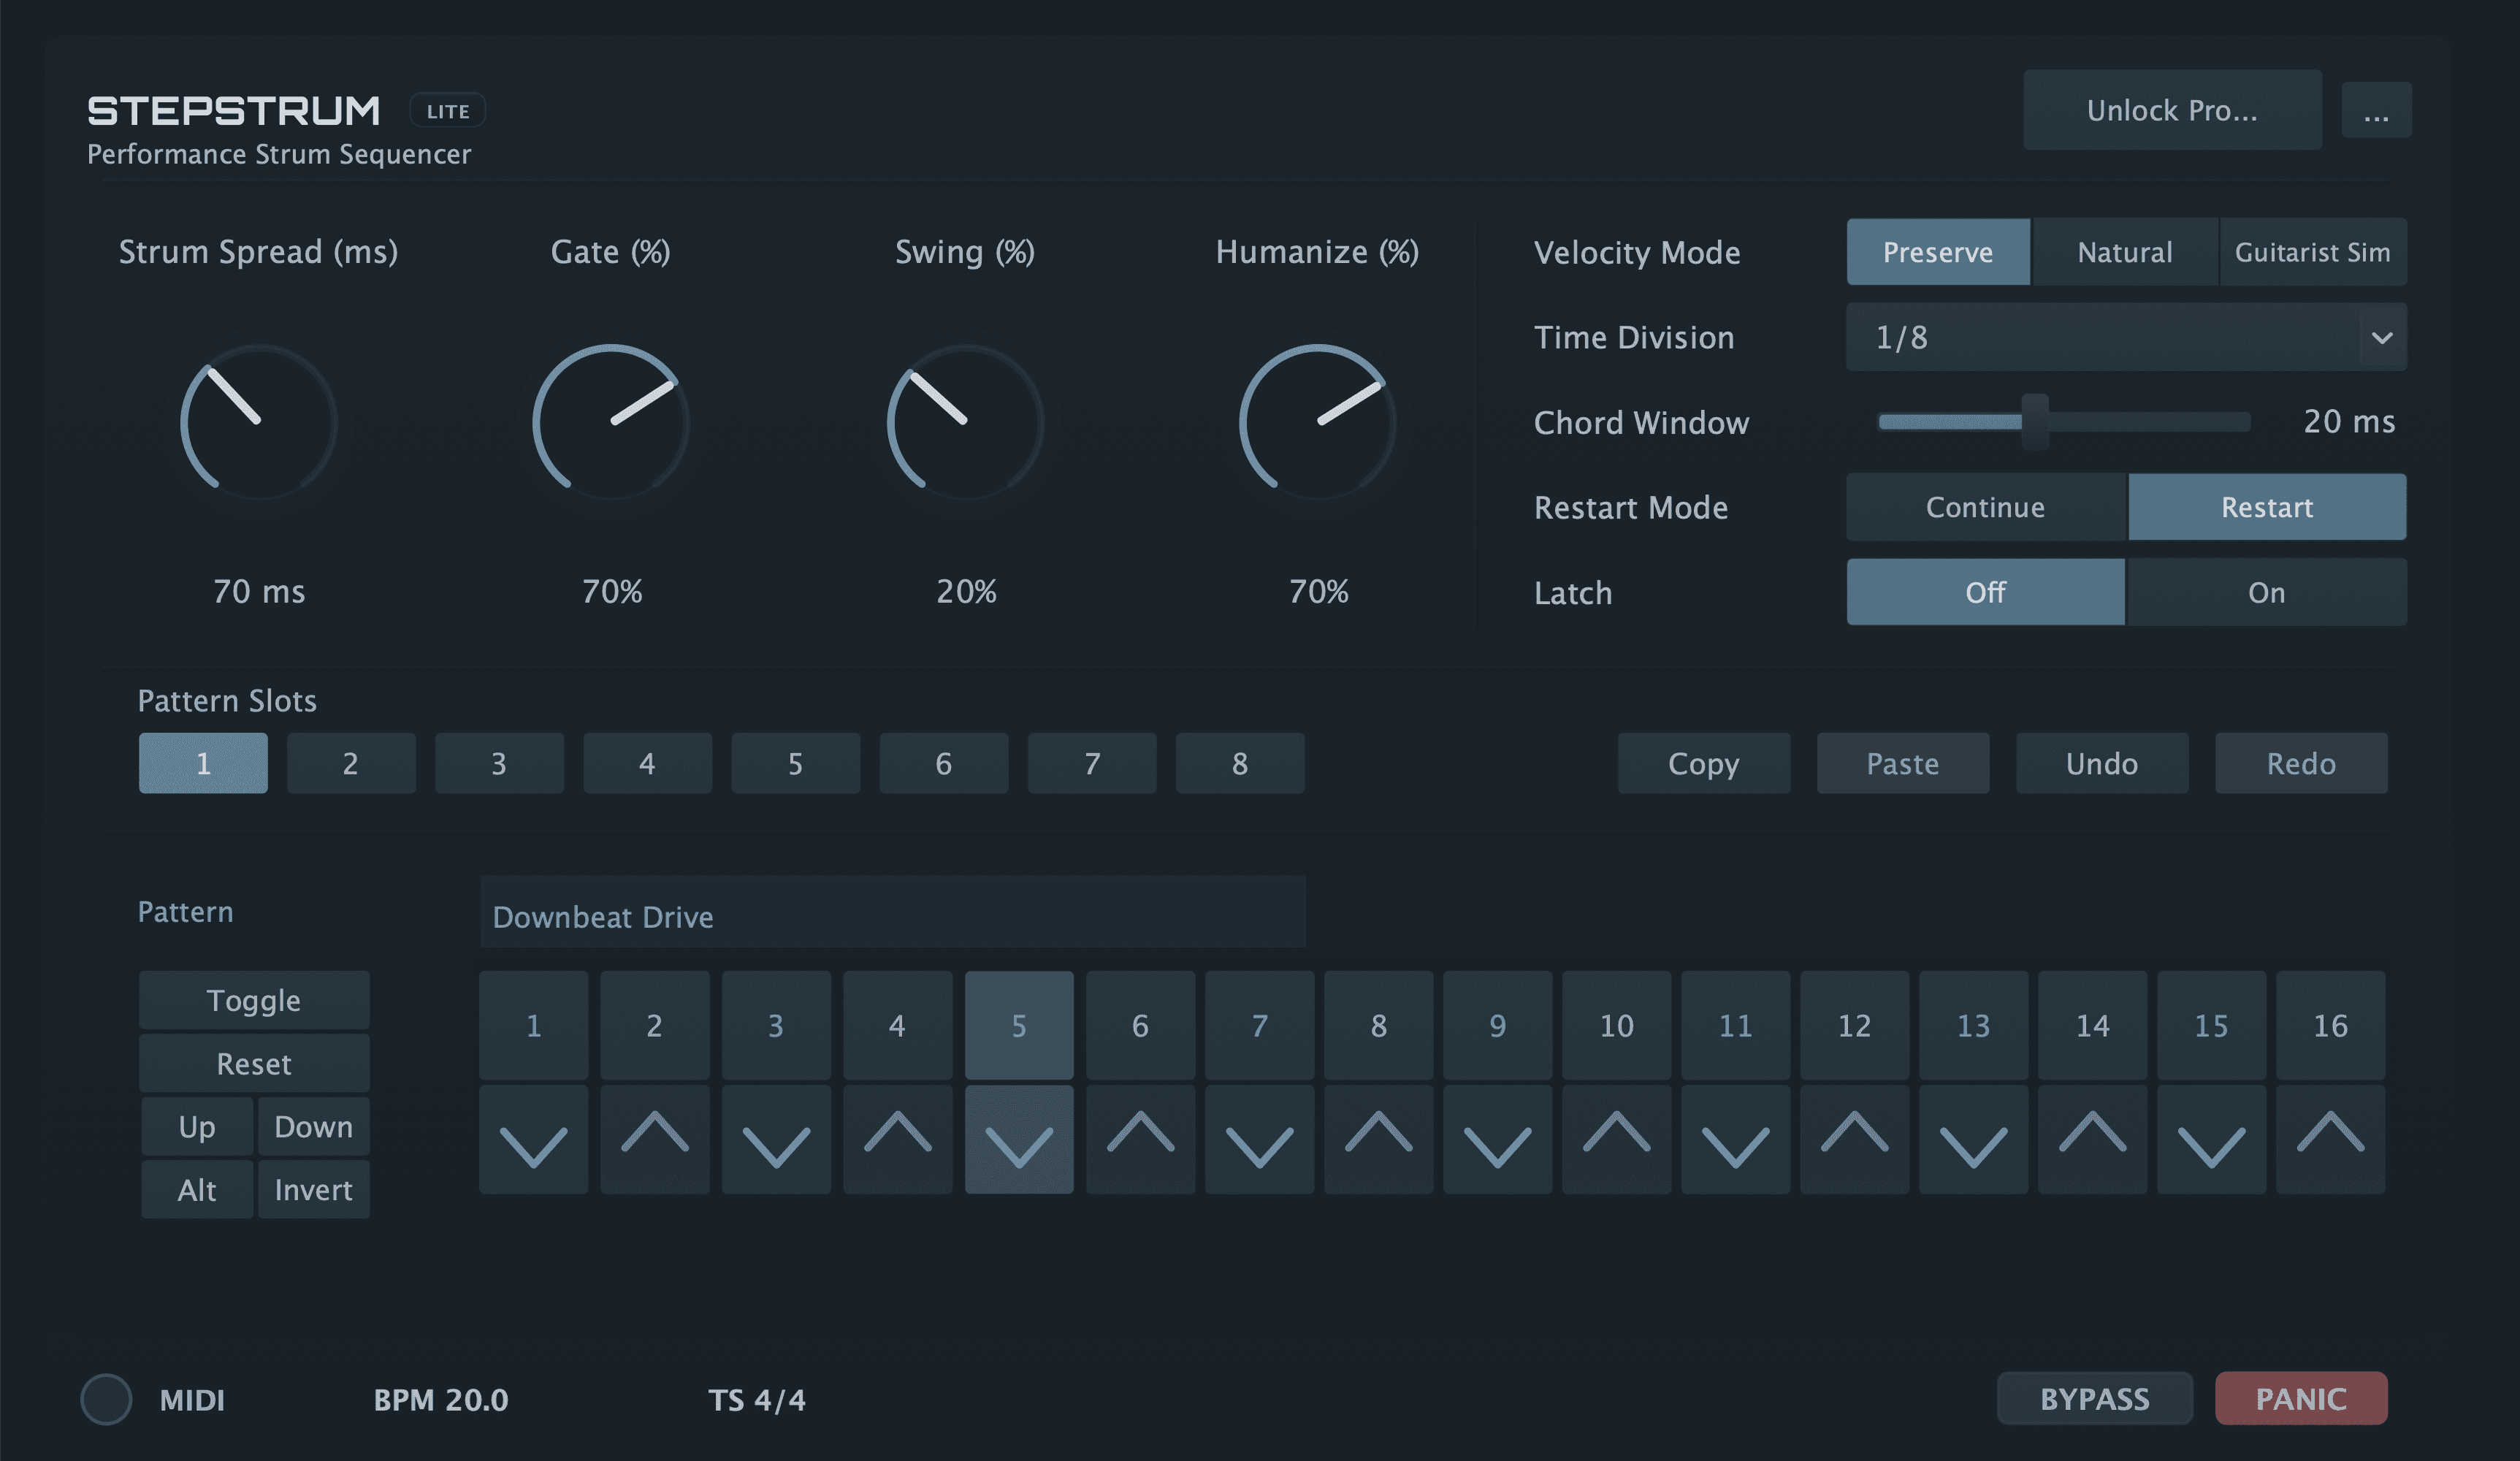Switch to pattern slot 6

pos(943,763)
